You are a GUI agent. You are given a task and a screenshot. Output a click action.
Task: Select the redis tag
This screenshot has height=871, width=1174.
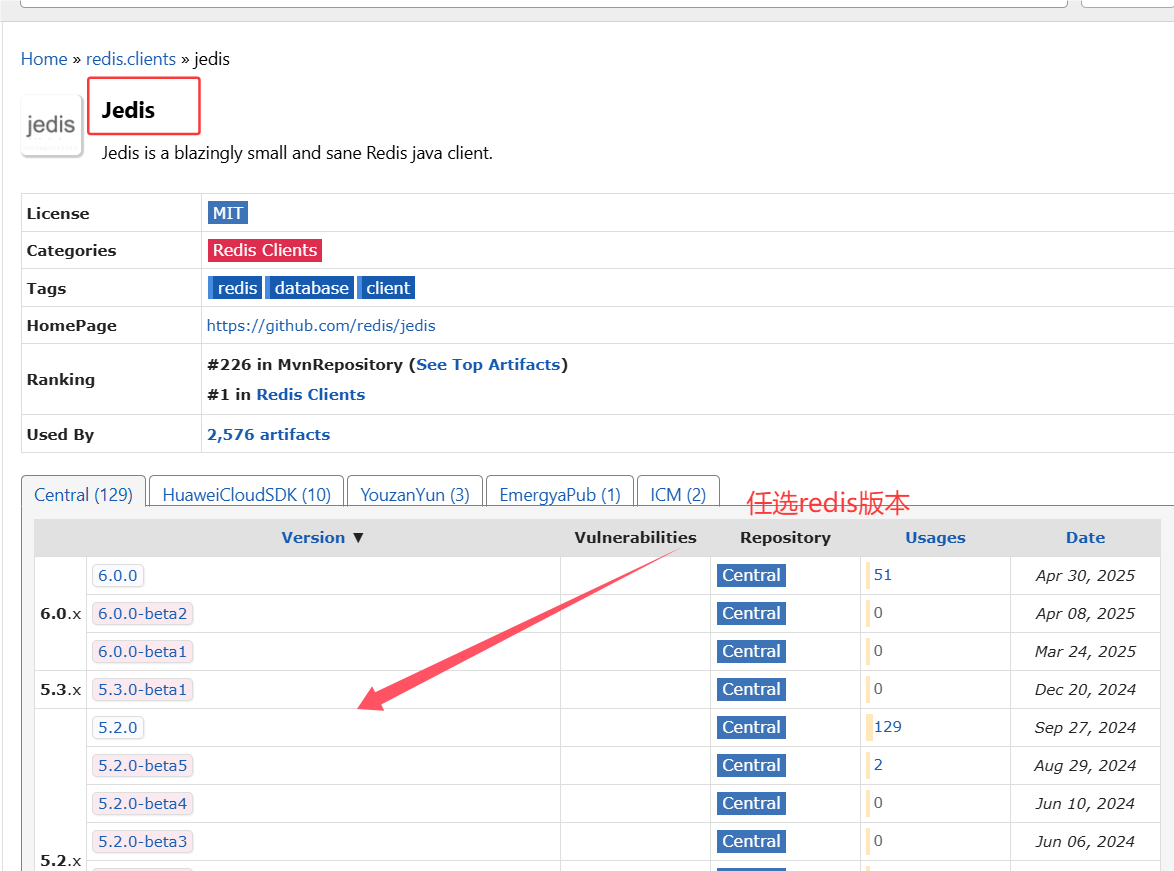[x=236, y=288]
